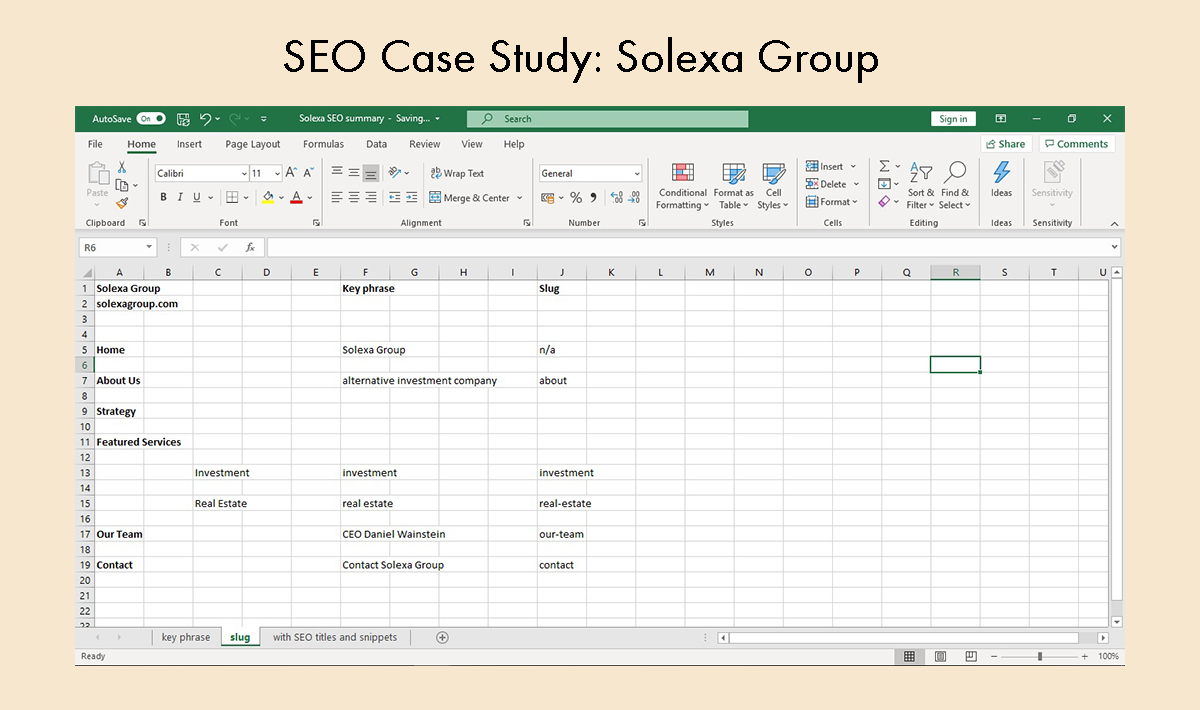The image size is (1200, 710).
Task: Open the Page Layout tab
Action: pos(253,144)
